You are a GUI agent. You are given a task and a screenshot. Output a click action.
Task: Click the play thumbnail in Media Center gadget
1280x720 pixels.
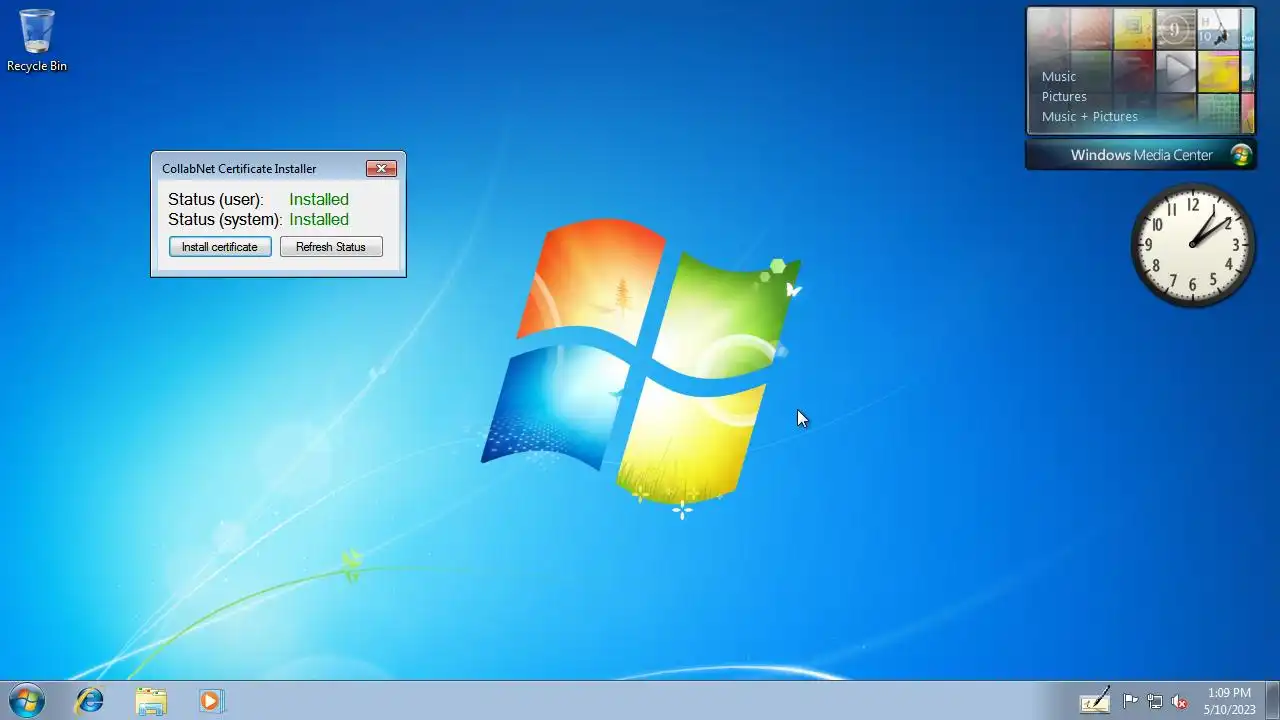[x=1177, y=70]
